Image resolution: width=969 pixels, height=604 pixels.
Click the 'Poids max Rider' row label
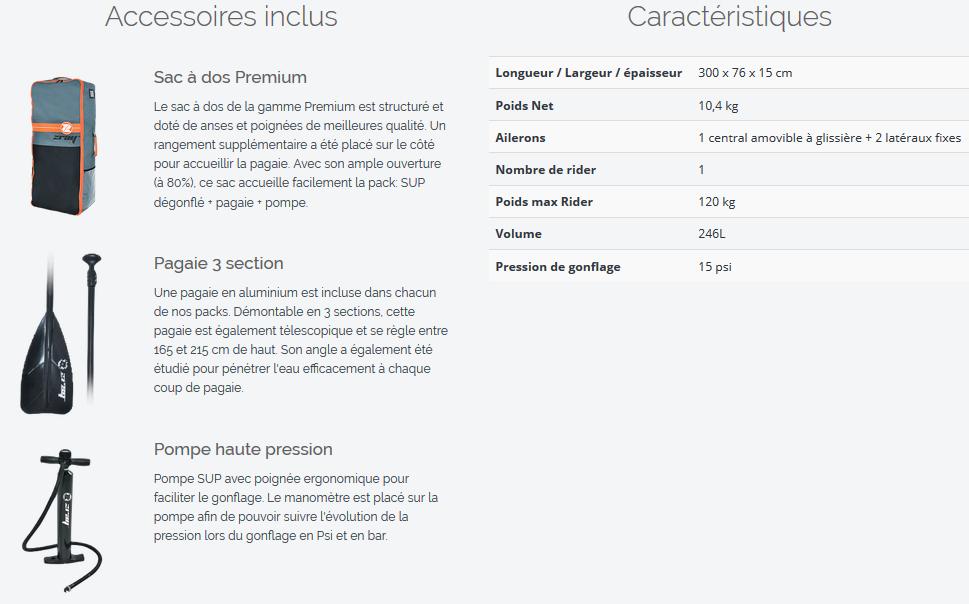(544, 202)
